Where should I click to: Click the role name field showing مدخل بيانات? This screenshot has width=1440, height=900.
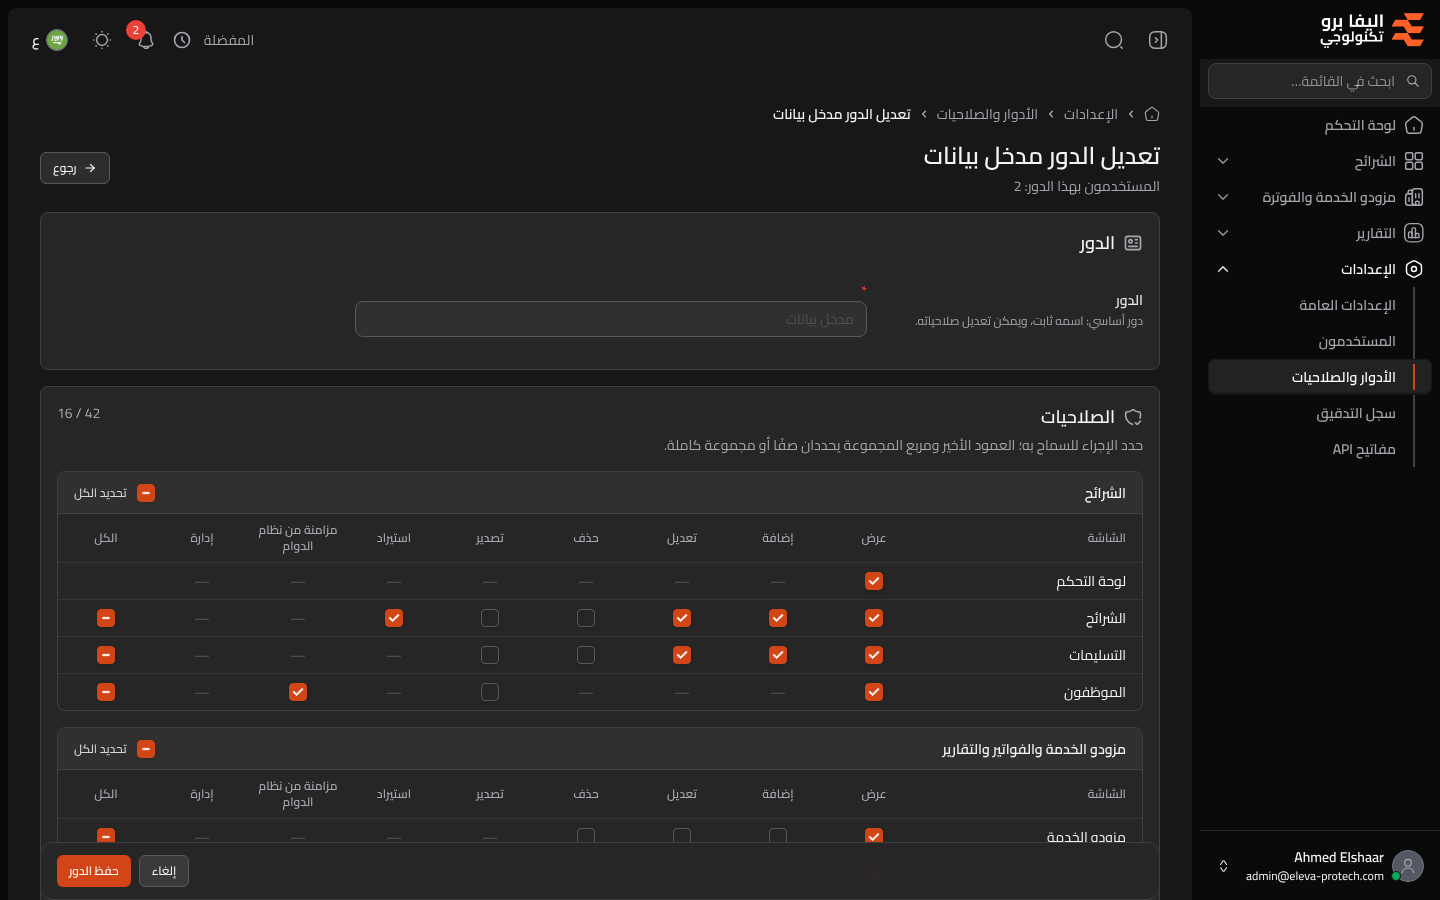(611, 319)
